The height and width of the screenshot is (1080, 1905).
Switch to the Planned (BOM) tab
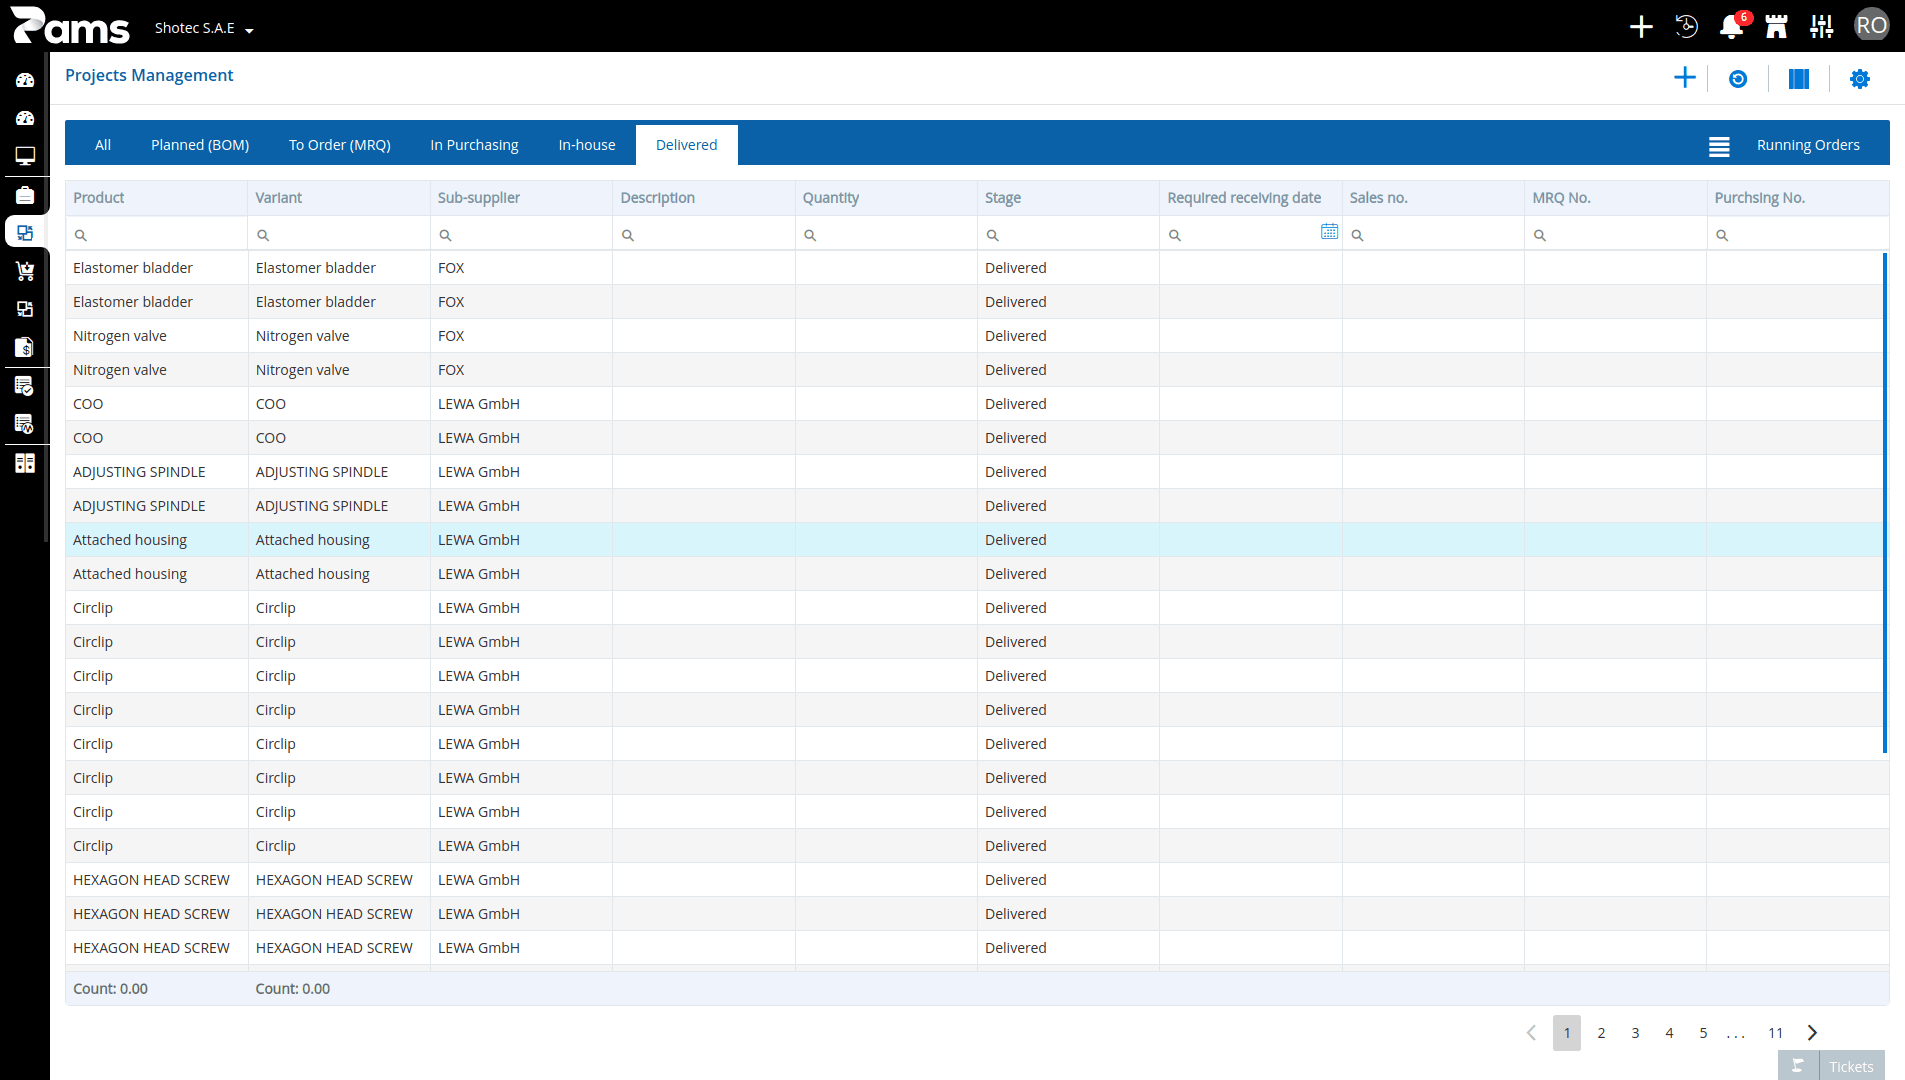click(x=200, y=145)
